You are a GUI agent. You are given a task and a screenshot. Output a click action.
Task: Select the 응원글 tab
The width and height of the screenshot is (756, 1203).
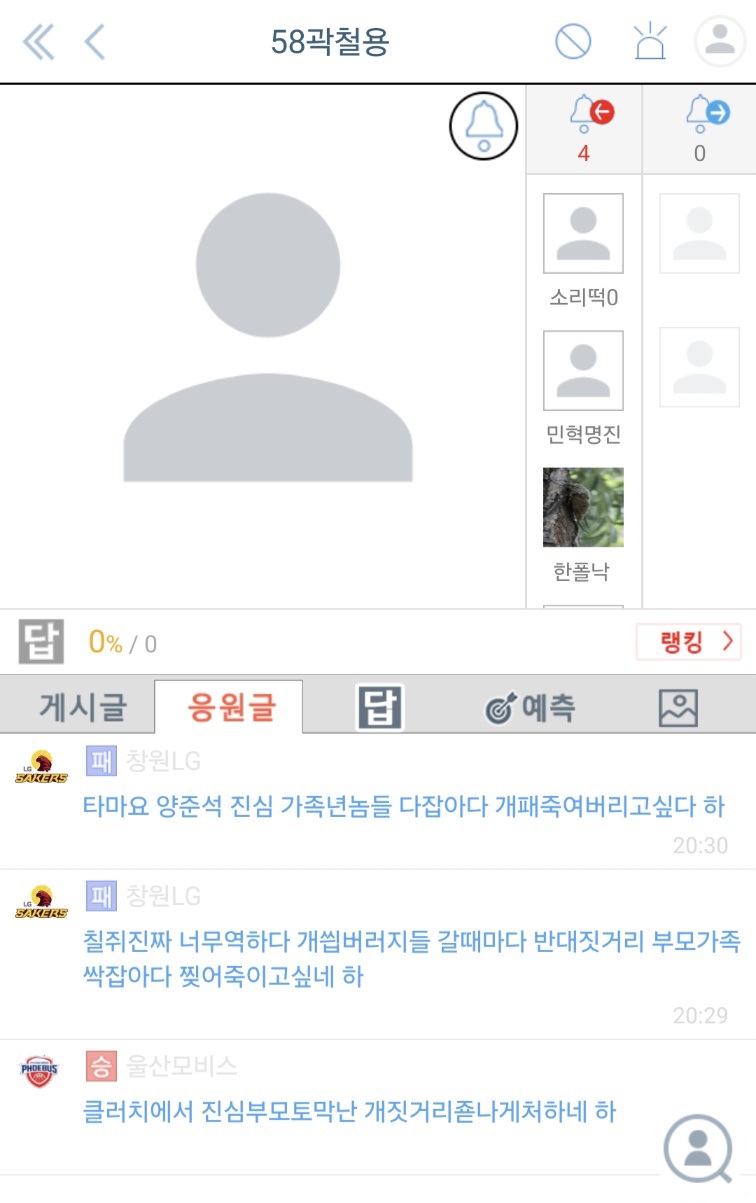click(230, 707)
